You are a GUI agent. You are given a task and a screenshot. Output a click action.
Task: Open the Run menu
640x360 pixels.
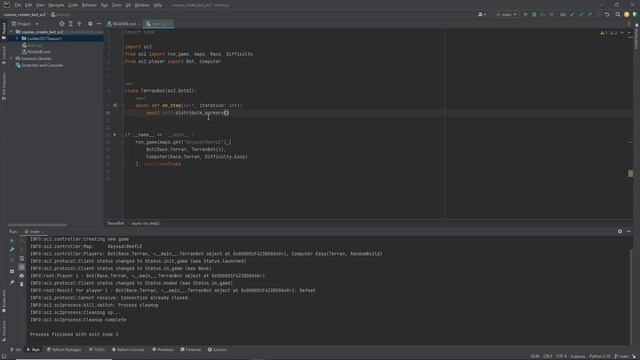[104, 5]
